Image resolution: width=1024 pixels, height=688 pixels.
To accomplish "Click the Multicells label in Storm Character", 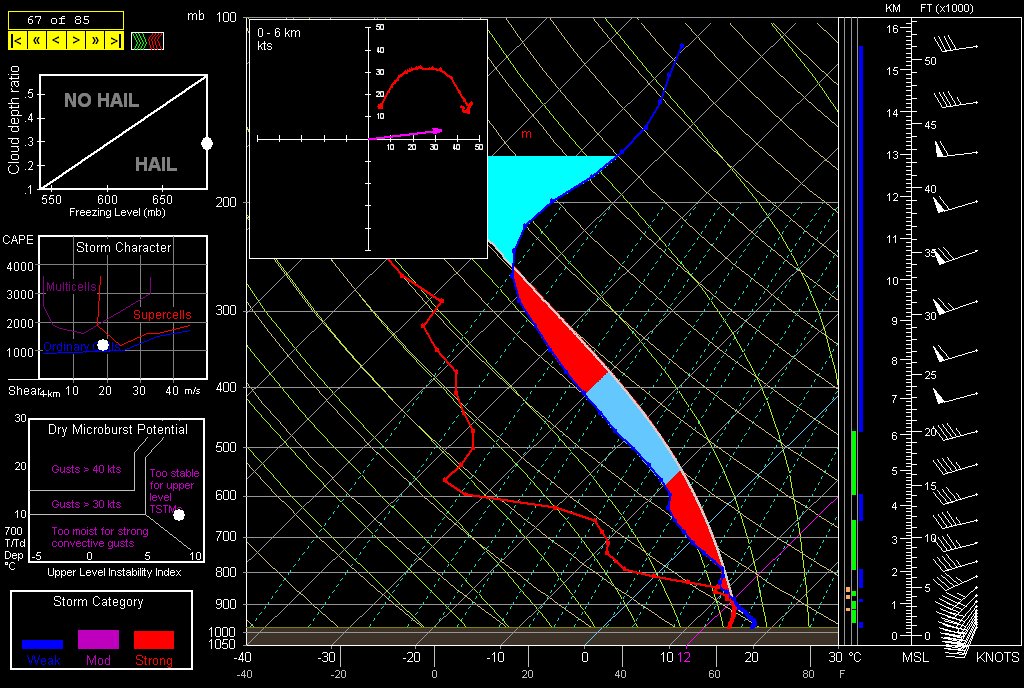I will [x=71, y=287].
